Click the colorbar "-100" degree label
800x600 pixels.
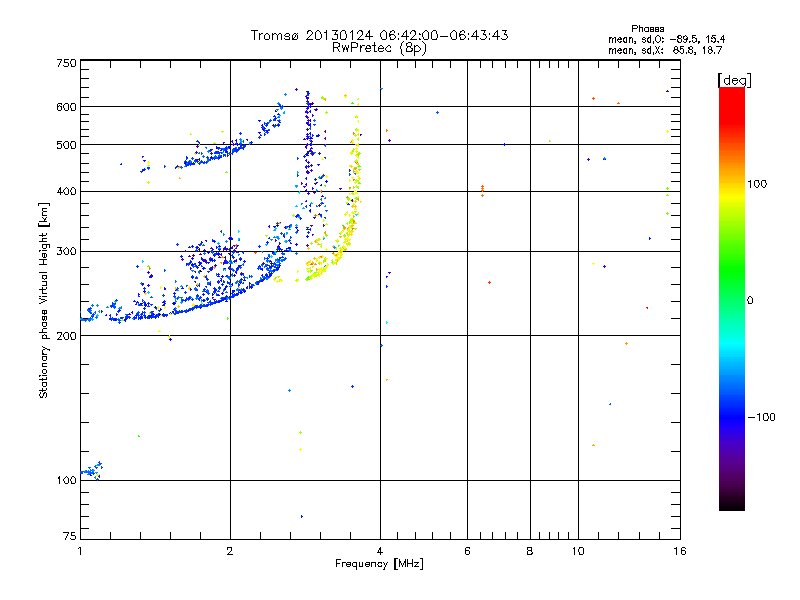coord(761,417)
